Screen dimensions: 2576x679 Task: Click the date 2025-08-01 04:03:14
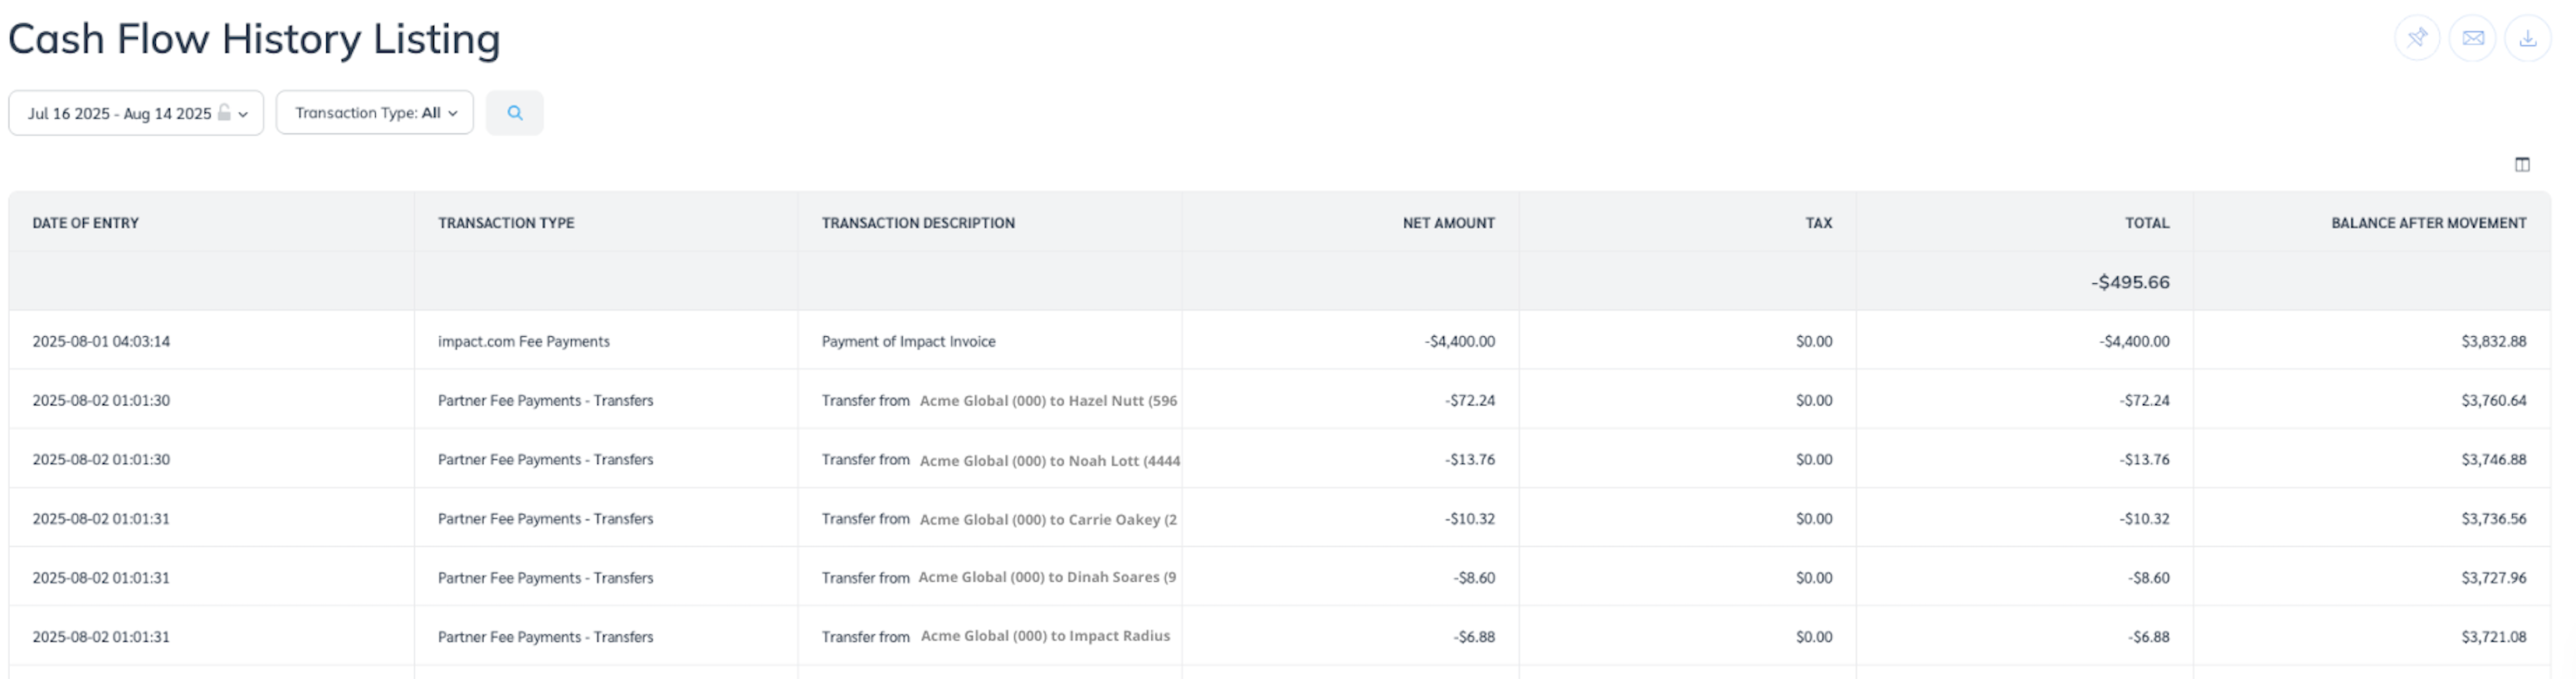pyautogui.click(x=101, y=341)
